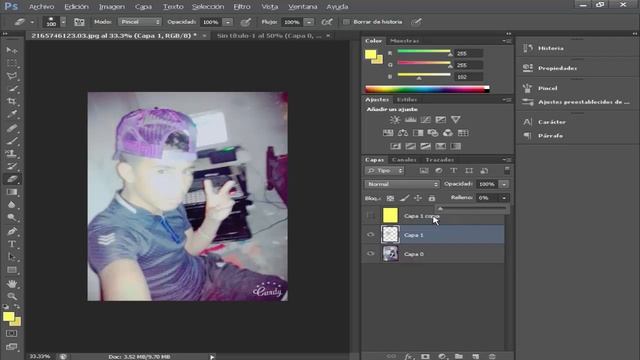Open the Carácter panel icon
Image resolution: width=640 pixels, height=360 pixels.
[x=528, y=122]
